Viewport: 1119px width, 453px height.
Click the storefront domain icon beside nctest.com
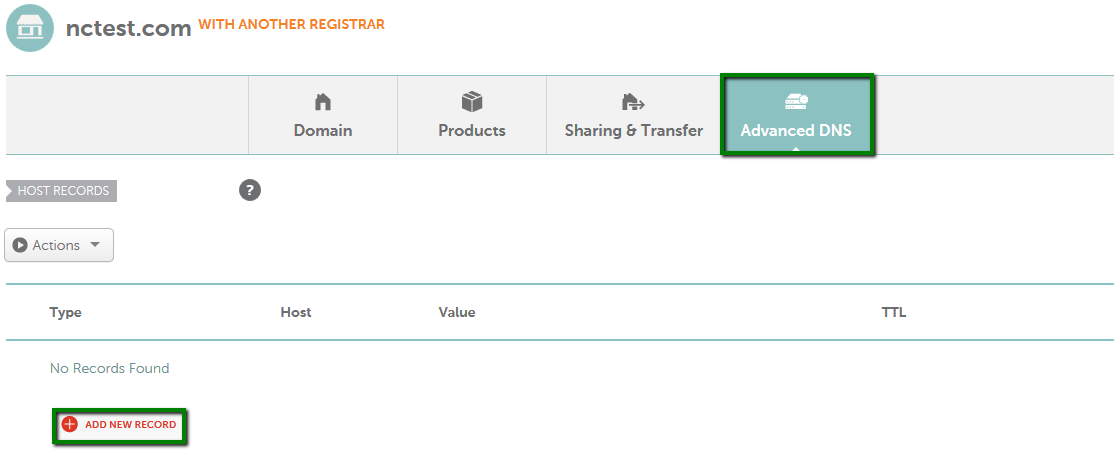coord(30,28)
